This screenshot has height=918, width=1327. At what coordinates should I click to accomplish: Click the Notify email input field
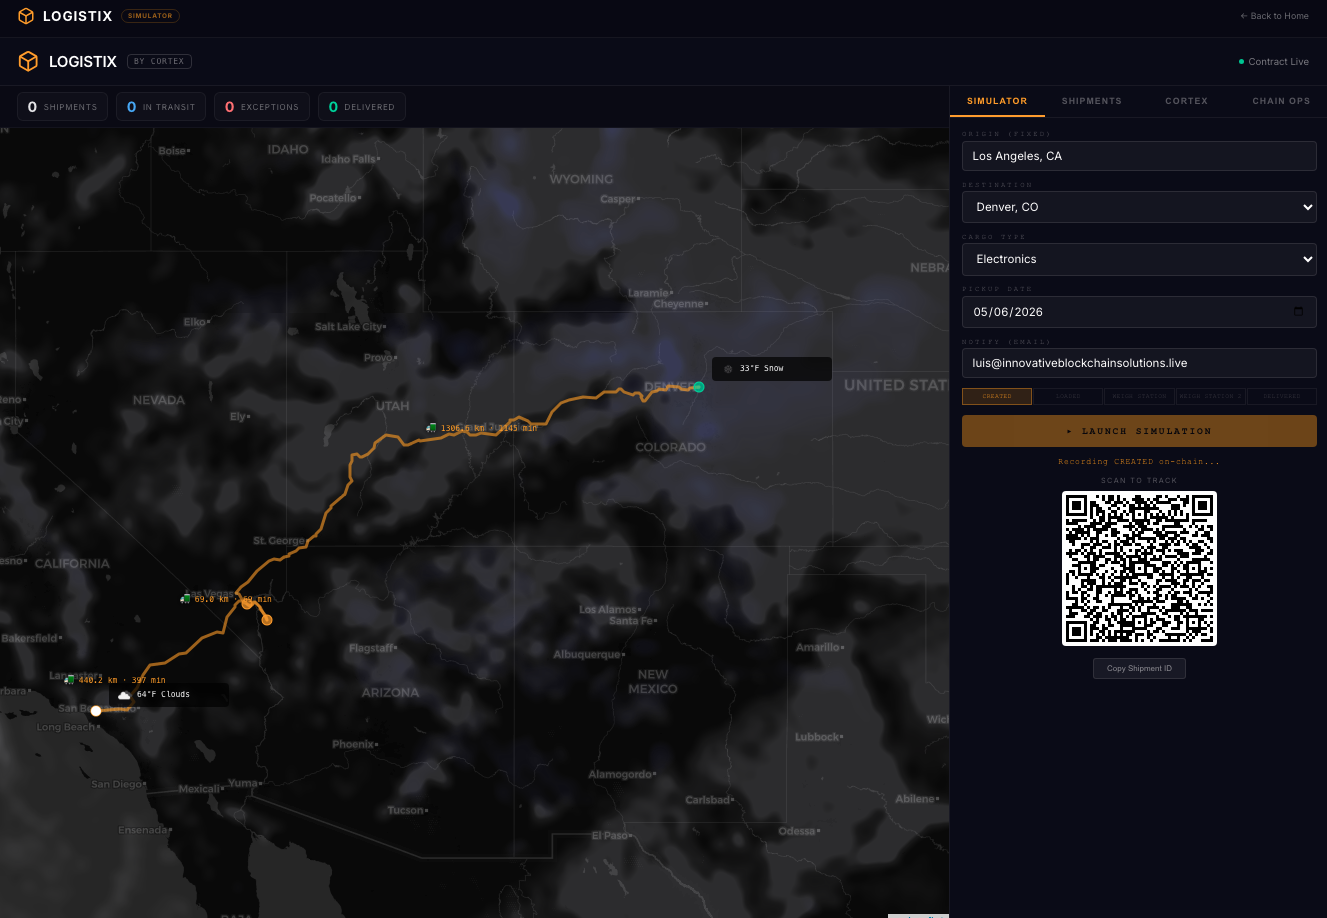tap(1139, 363)
